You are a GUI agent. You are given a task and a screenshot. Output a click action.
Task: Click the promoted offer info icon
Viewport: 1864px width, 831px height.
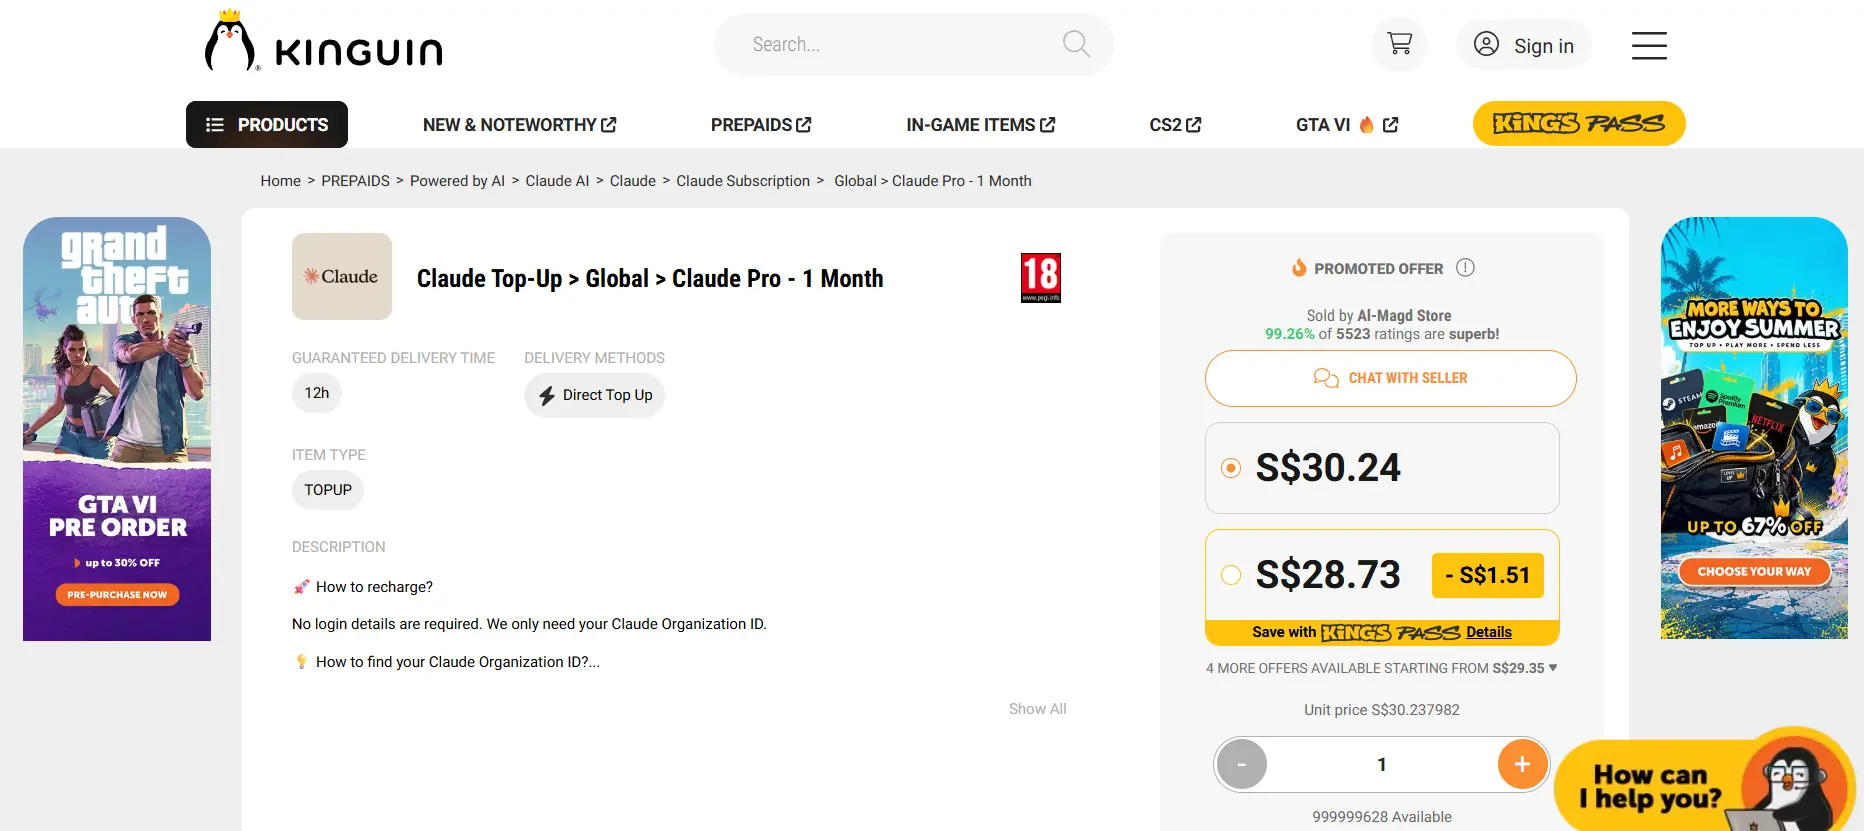point(1465,268)
